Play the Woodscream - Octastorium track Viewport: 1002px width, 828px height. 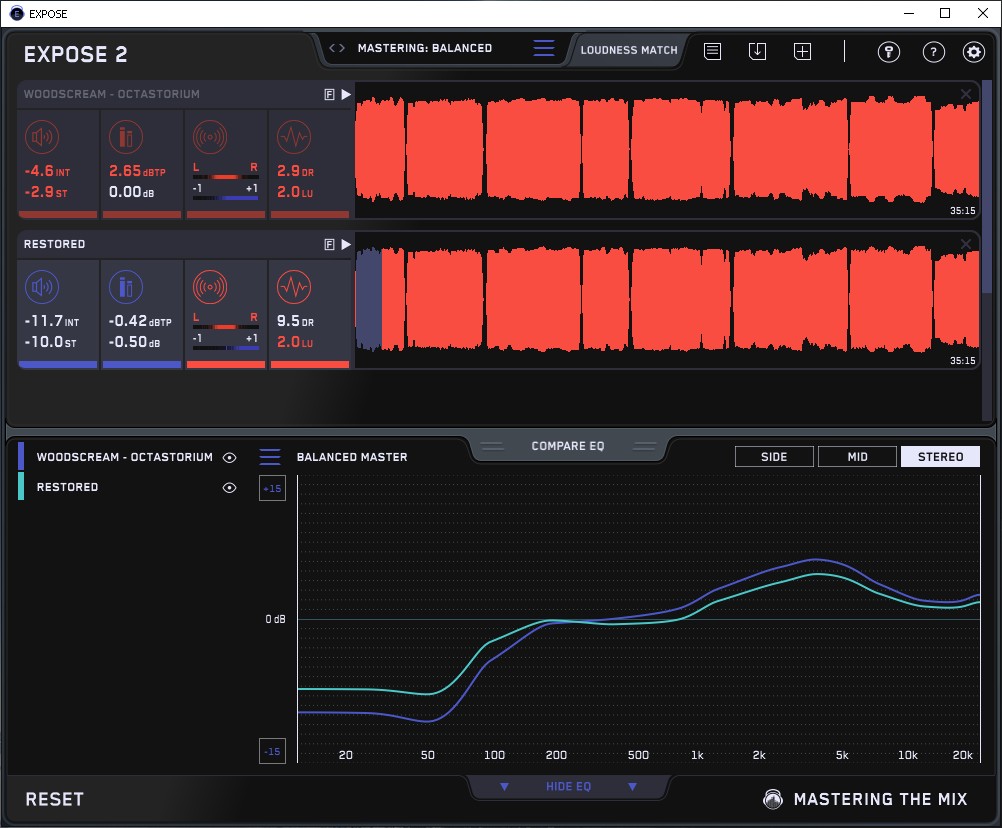tap(346, 95)
